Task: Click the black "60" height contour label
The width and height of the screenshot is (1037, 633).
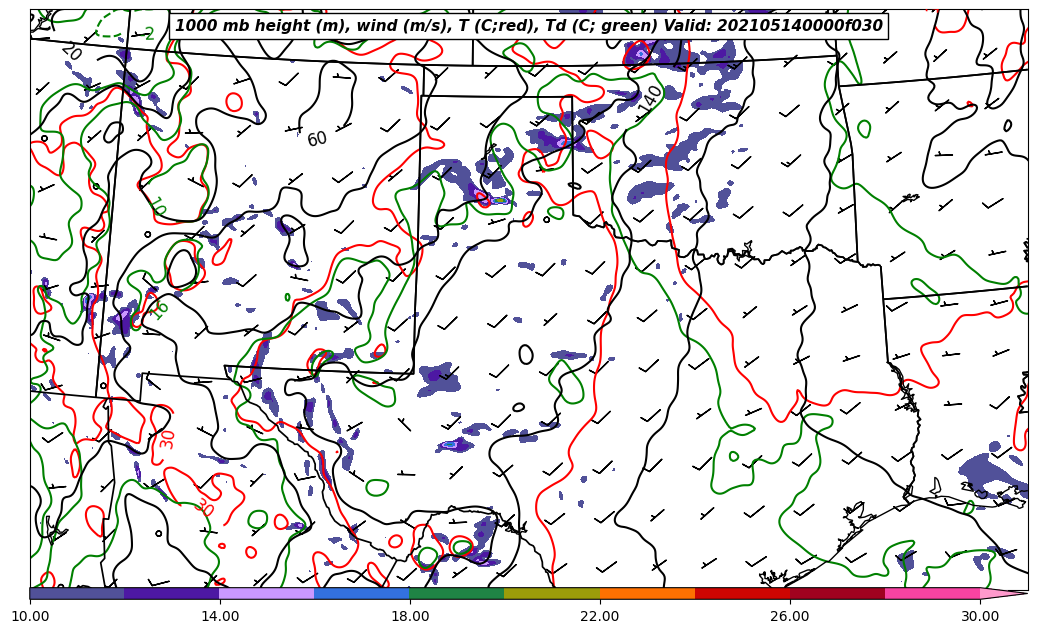Action: 317,139
